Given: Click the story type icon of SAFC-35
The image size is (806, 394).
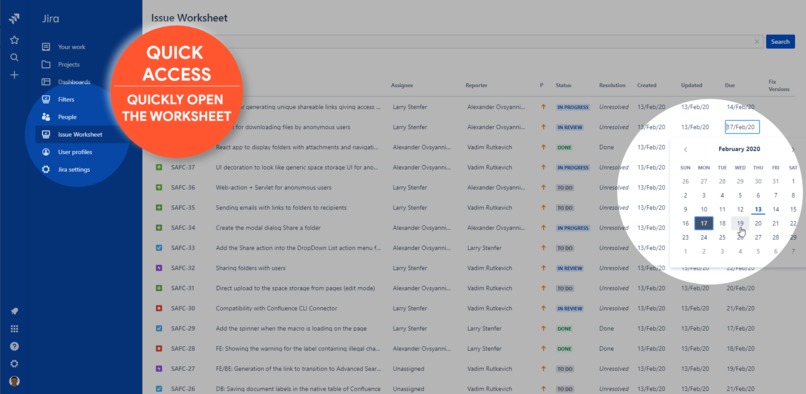Looking at the screenshot, I should click(x=159, y=208).
